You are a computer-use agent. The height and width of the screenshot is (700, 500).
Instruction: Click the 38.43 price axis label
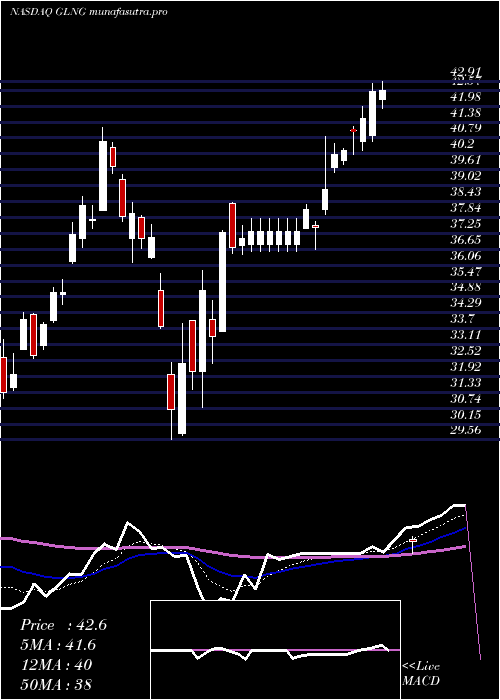(x=465, y=192)
